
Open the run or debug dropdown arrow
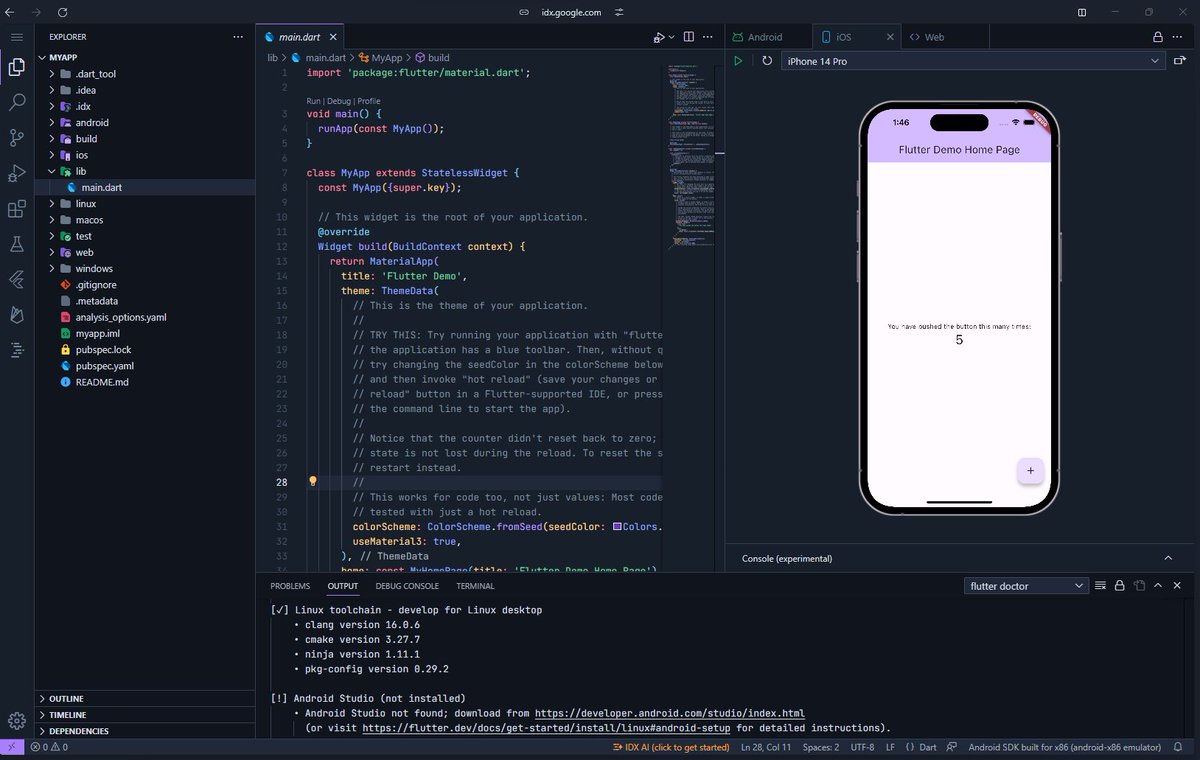[x=671, y=37]
